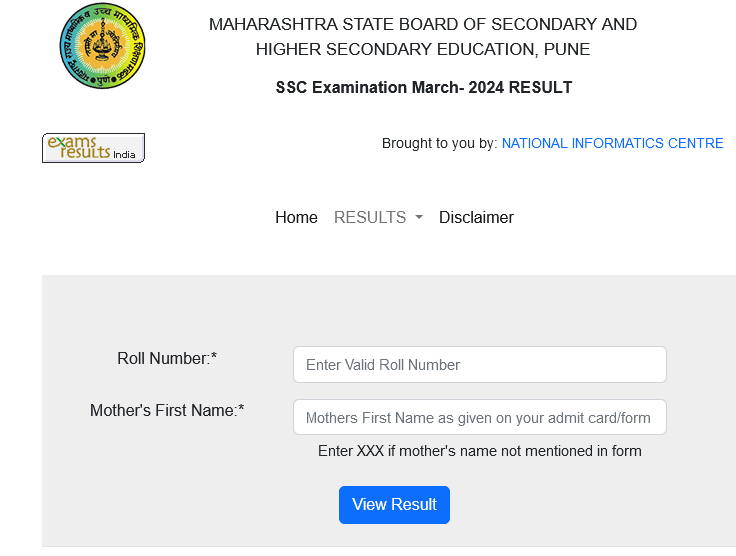Image resolution: width=736 pixels, height=556 pixels.
Task: Open the Disclaimer page
Action: pyautogui.click(x=476, y=217)
